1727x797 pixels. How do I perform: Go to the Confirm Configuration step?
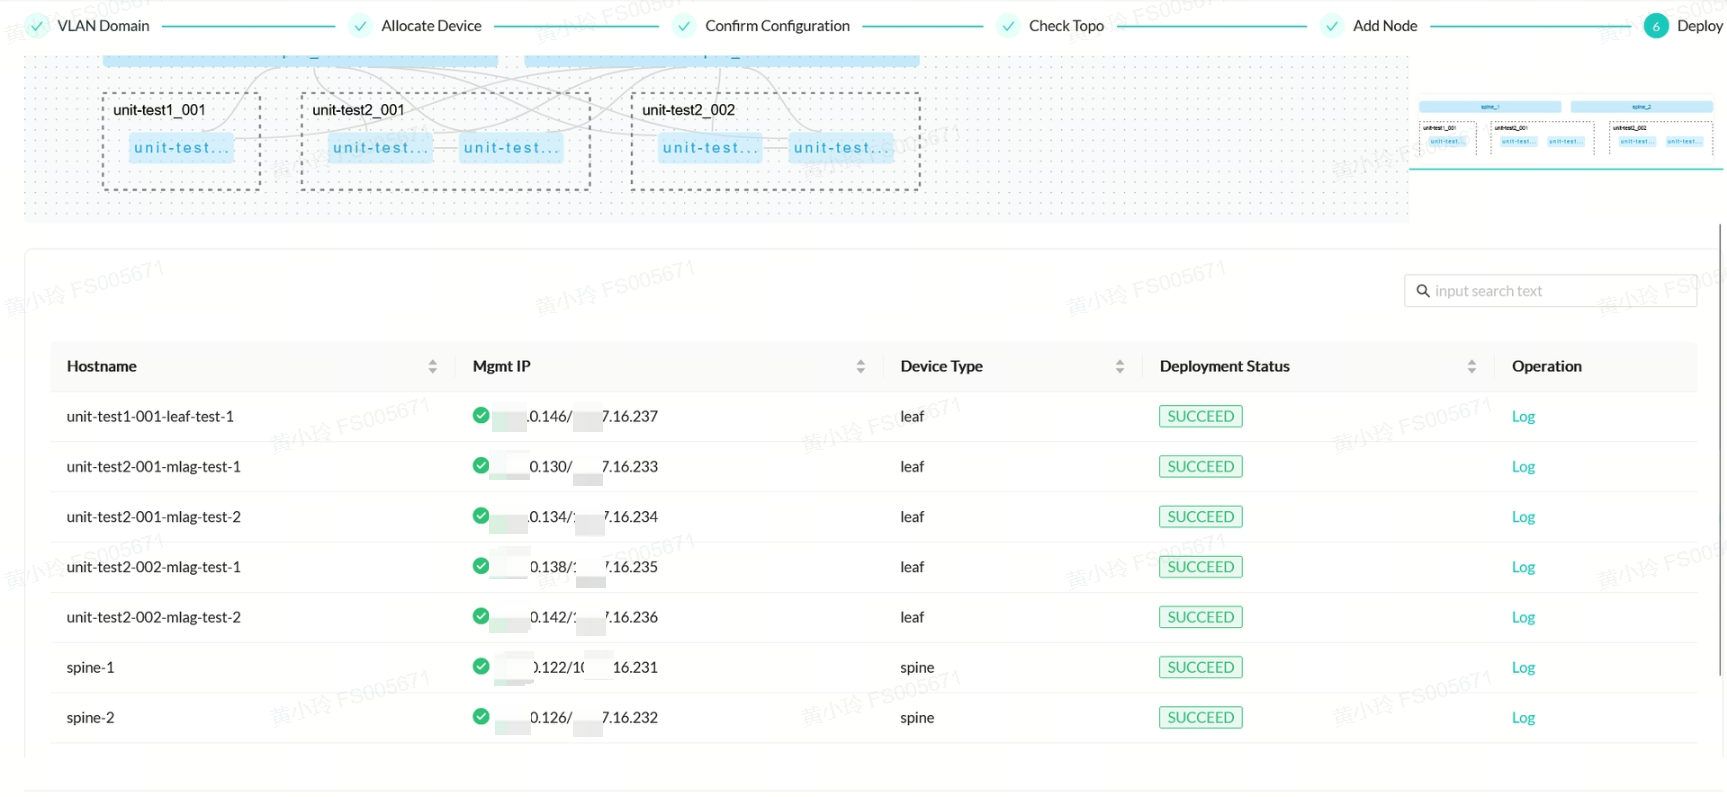[x=777, y=26]
